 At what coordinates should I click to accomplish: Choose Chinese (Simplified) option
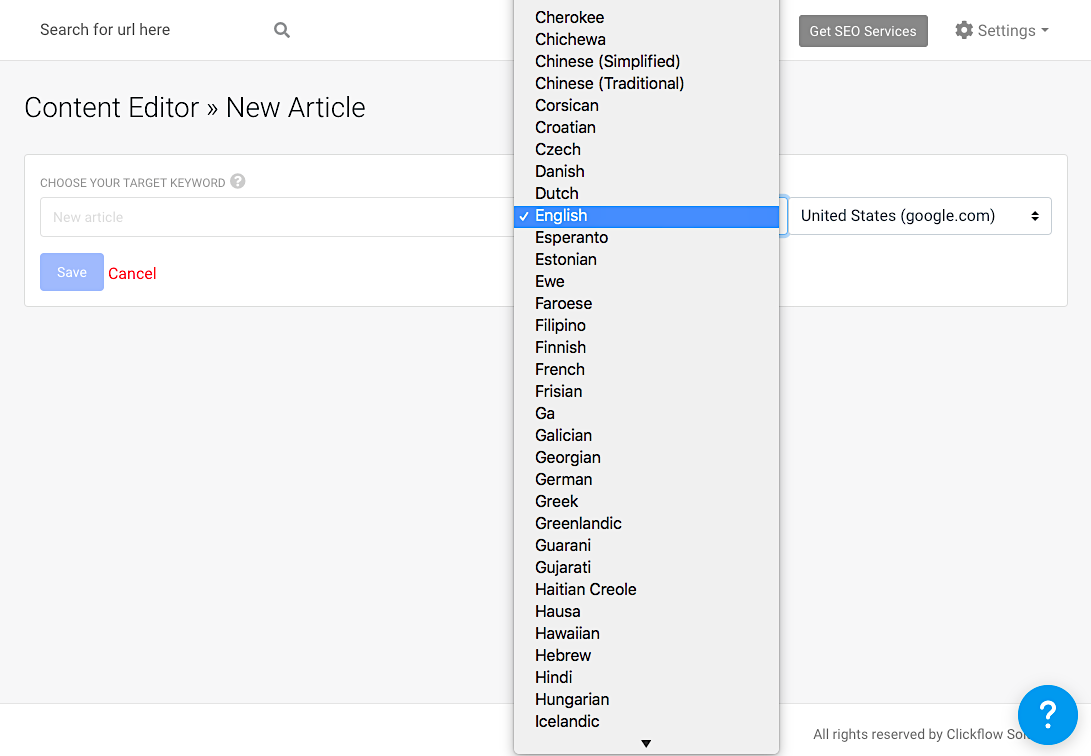point(646,61)
